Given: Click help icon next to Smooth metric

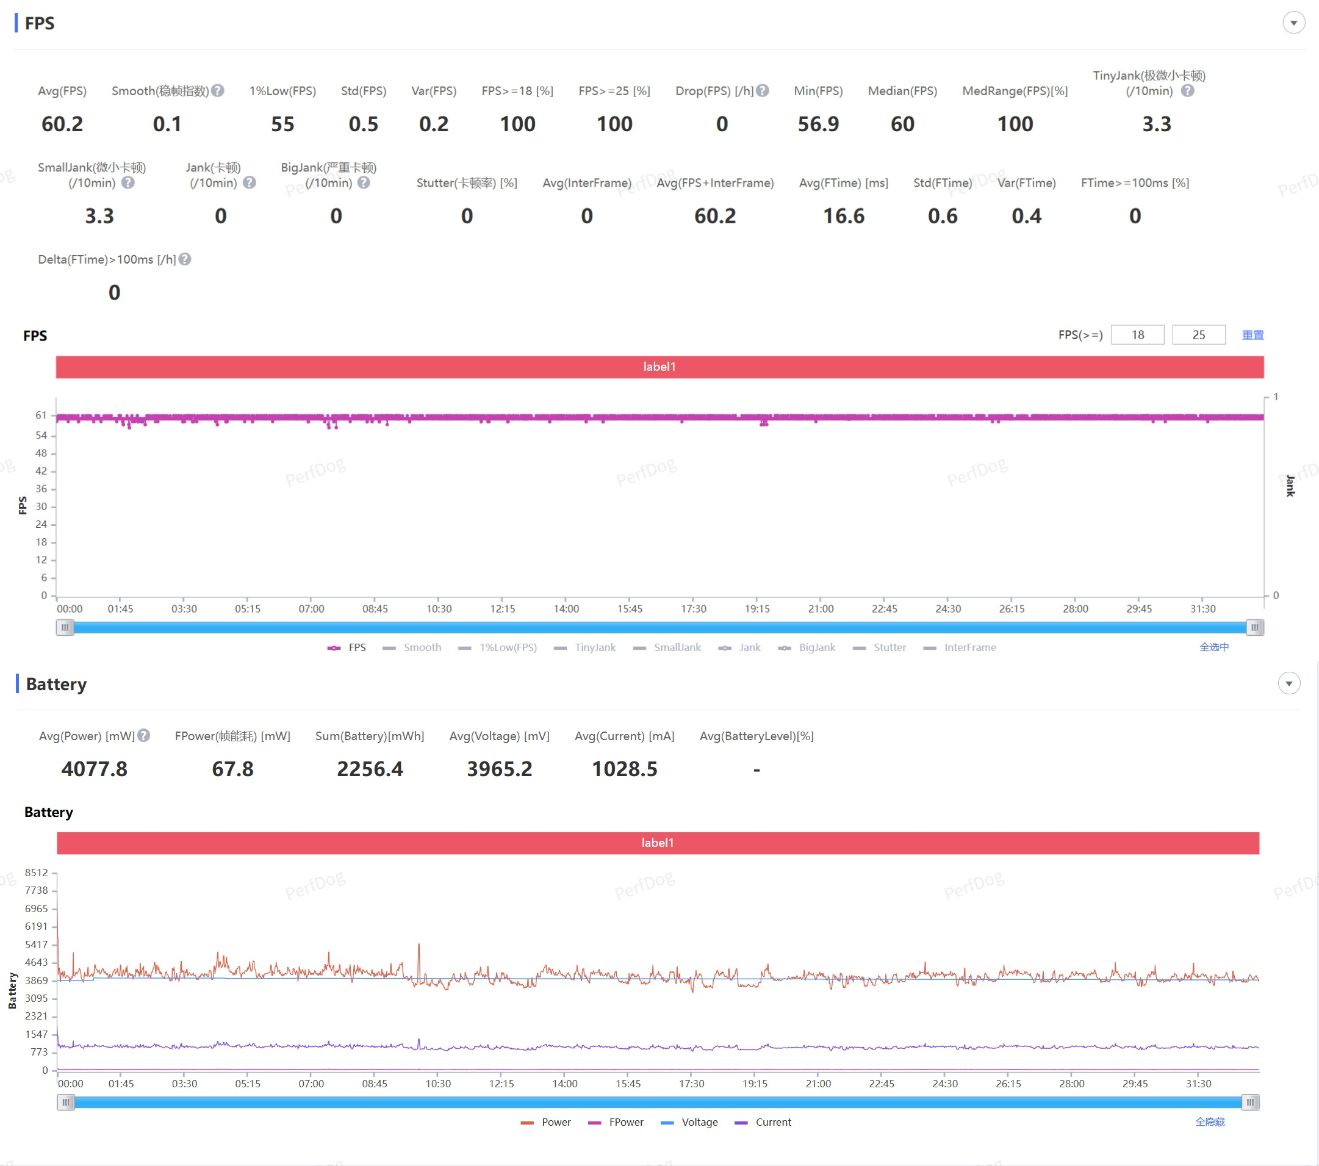Looking at the screenshot, I should click(x=218, y=91).
